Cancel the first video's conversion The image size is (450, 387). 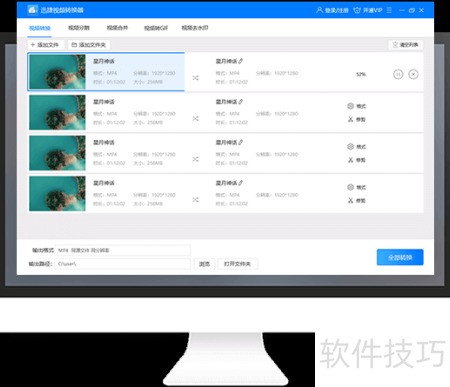click(x=413, y=74)
